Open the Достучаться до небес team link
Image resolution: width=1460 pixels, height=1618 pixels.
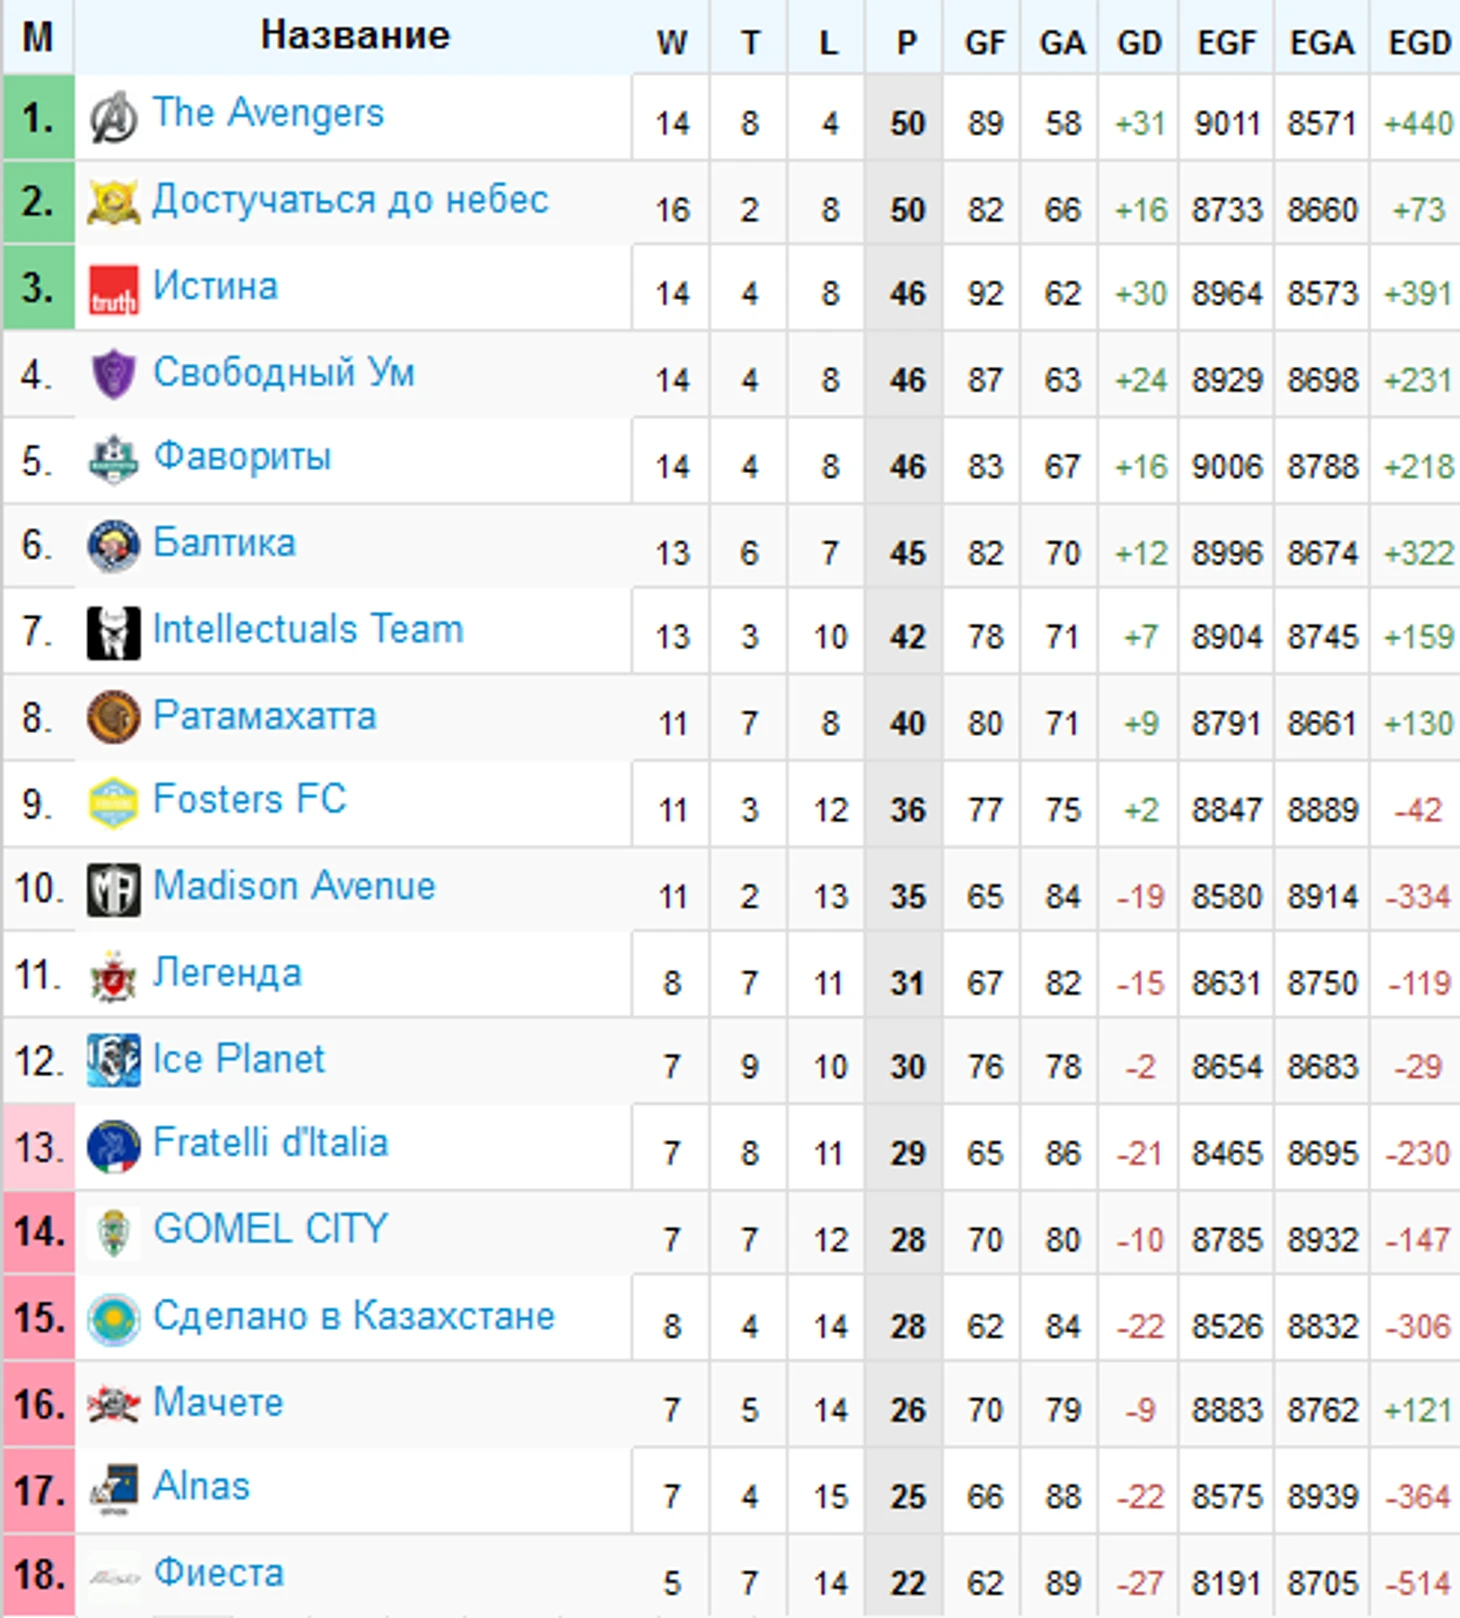350,200
